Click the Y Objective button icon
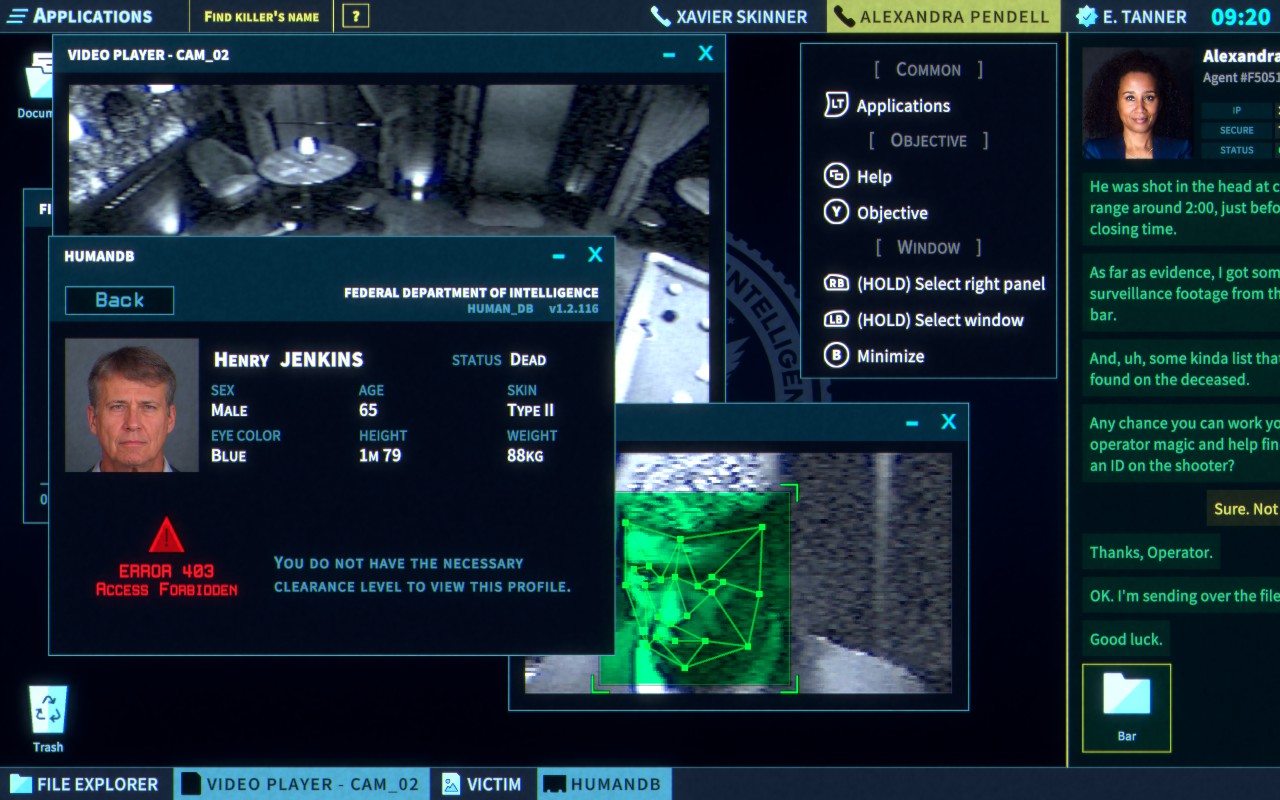Screen dimensions: 1280x800 (836, 212)
